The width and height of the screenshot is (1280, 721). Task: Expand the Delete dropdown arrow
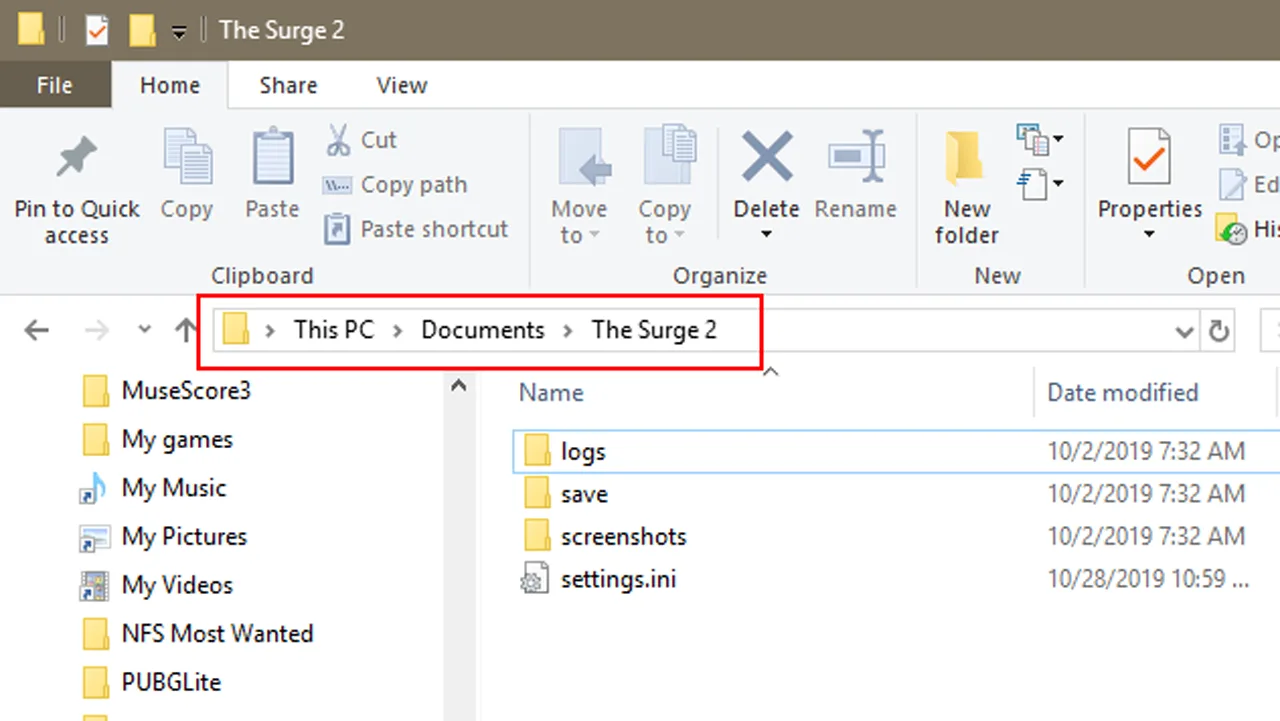(766, 235)
